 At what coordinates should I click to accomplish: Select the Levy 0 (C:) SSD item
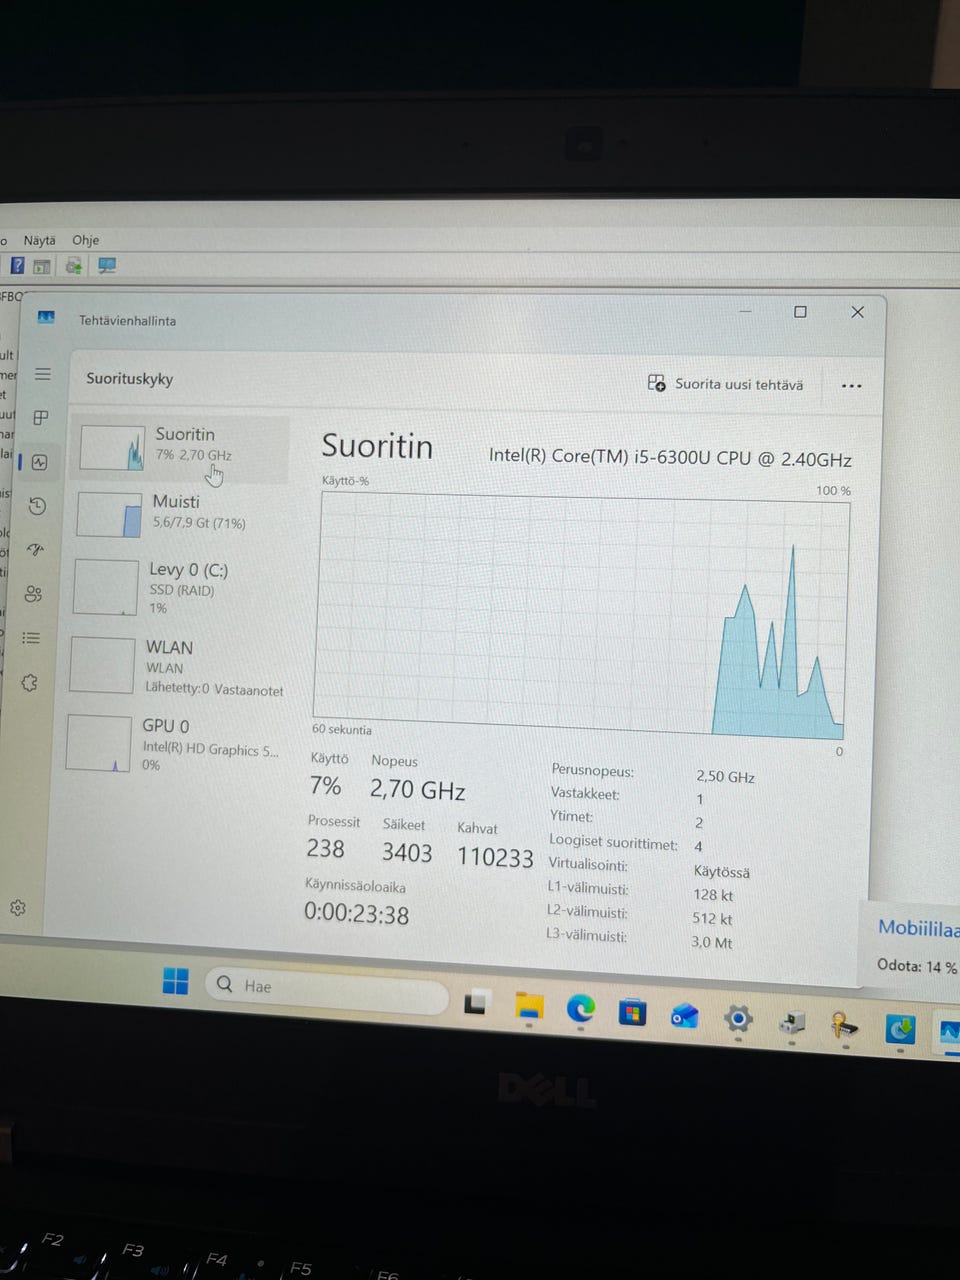click(x=177, y=587)
